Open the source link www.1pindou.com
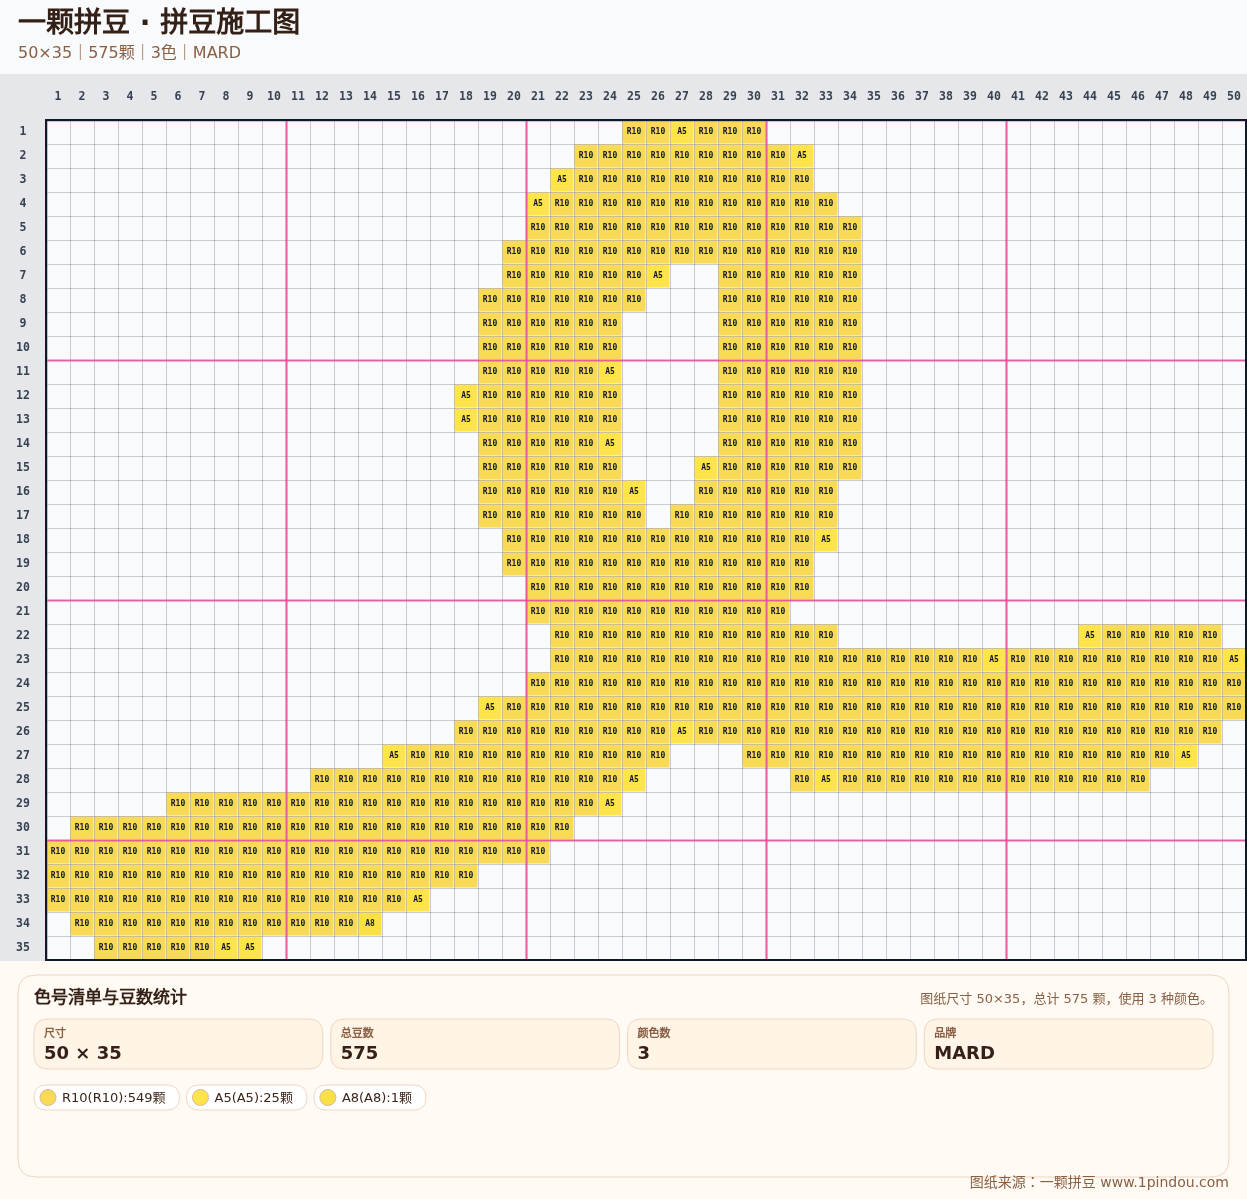This screenshot has width=1247, height=1199. point(1164,1182)
